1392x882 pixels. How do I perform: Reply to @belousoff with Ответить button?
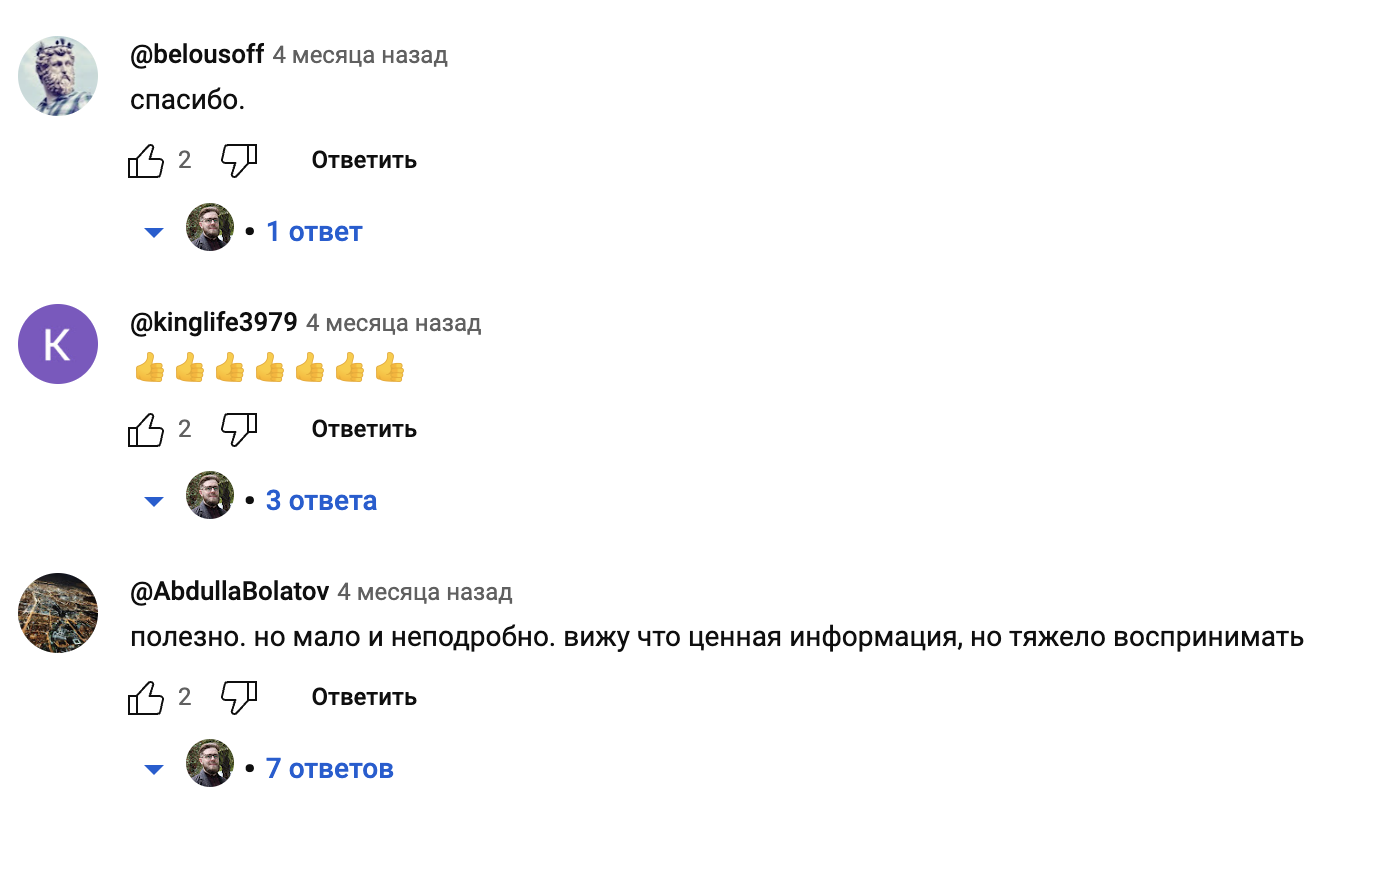click(x=364, y=160)
